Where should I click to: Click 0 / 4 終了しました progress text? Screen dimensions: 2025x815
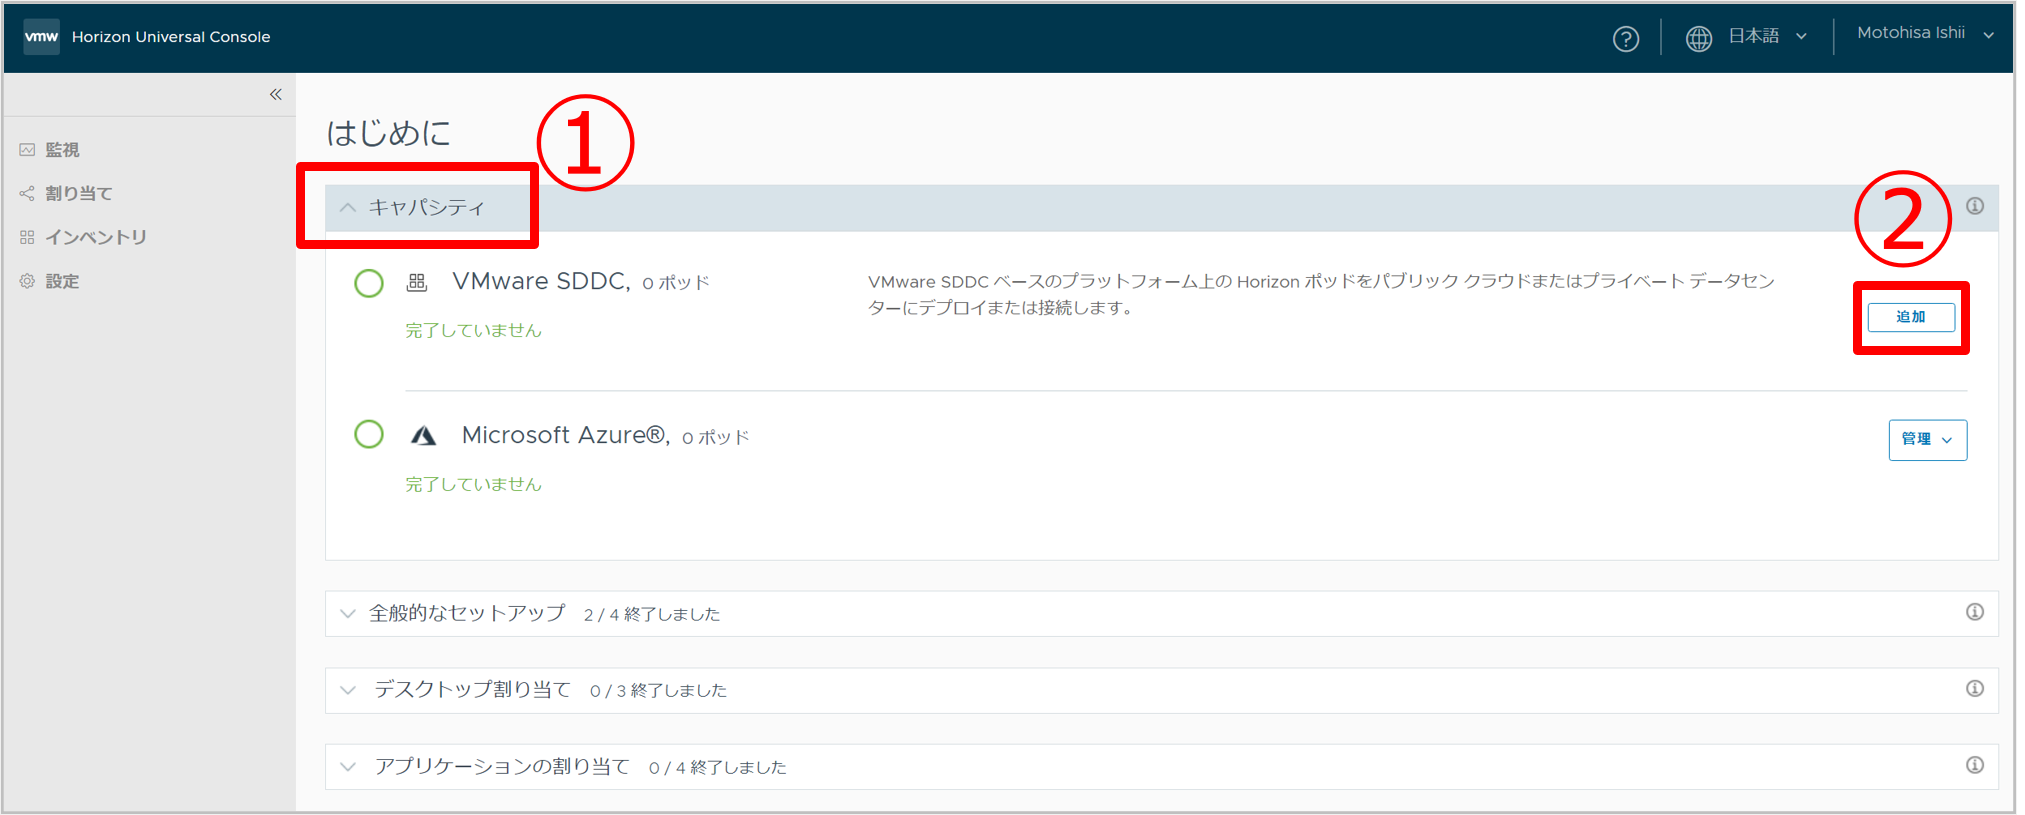coord(718,768)
